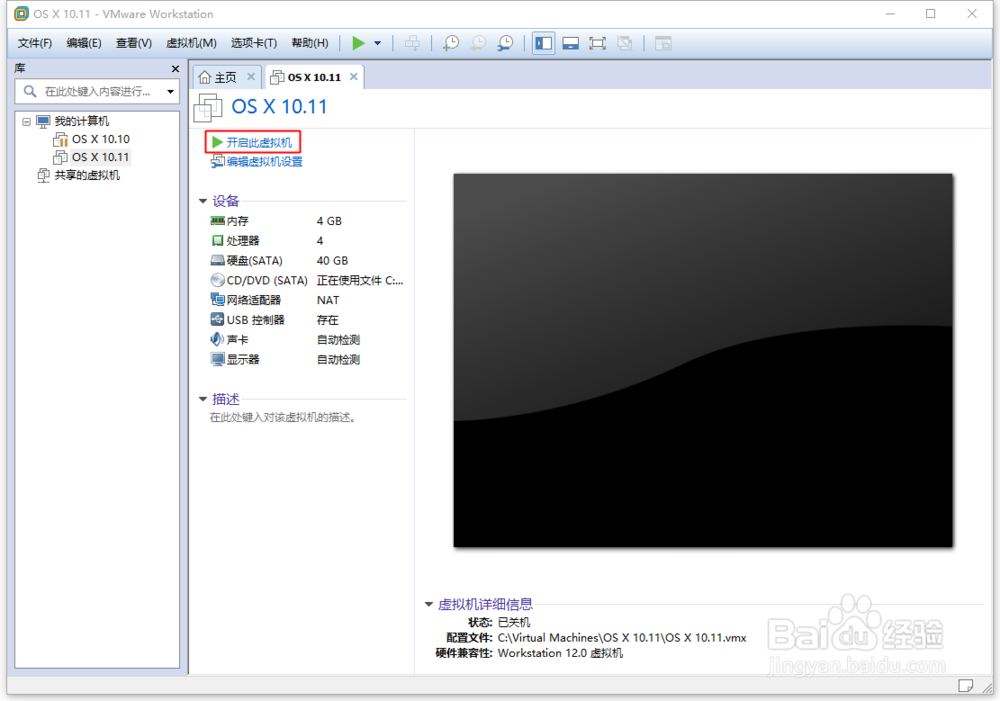Click the 显示器 display device icon
Image resolution: width=1000 pixels, height=701 pixels.
217,359
